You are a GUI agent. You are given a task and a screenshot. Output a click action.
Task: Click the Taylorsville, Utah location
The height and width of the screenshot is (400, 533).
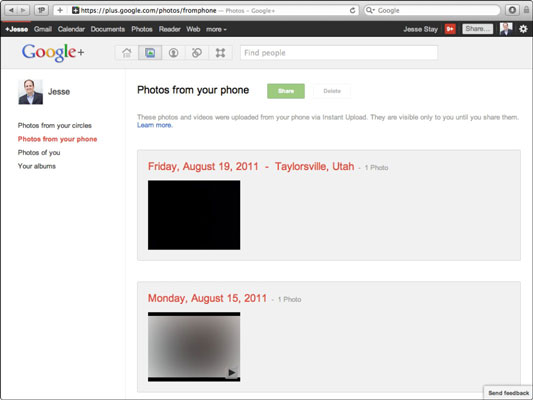tap(314, 167)
